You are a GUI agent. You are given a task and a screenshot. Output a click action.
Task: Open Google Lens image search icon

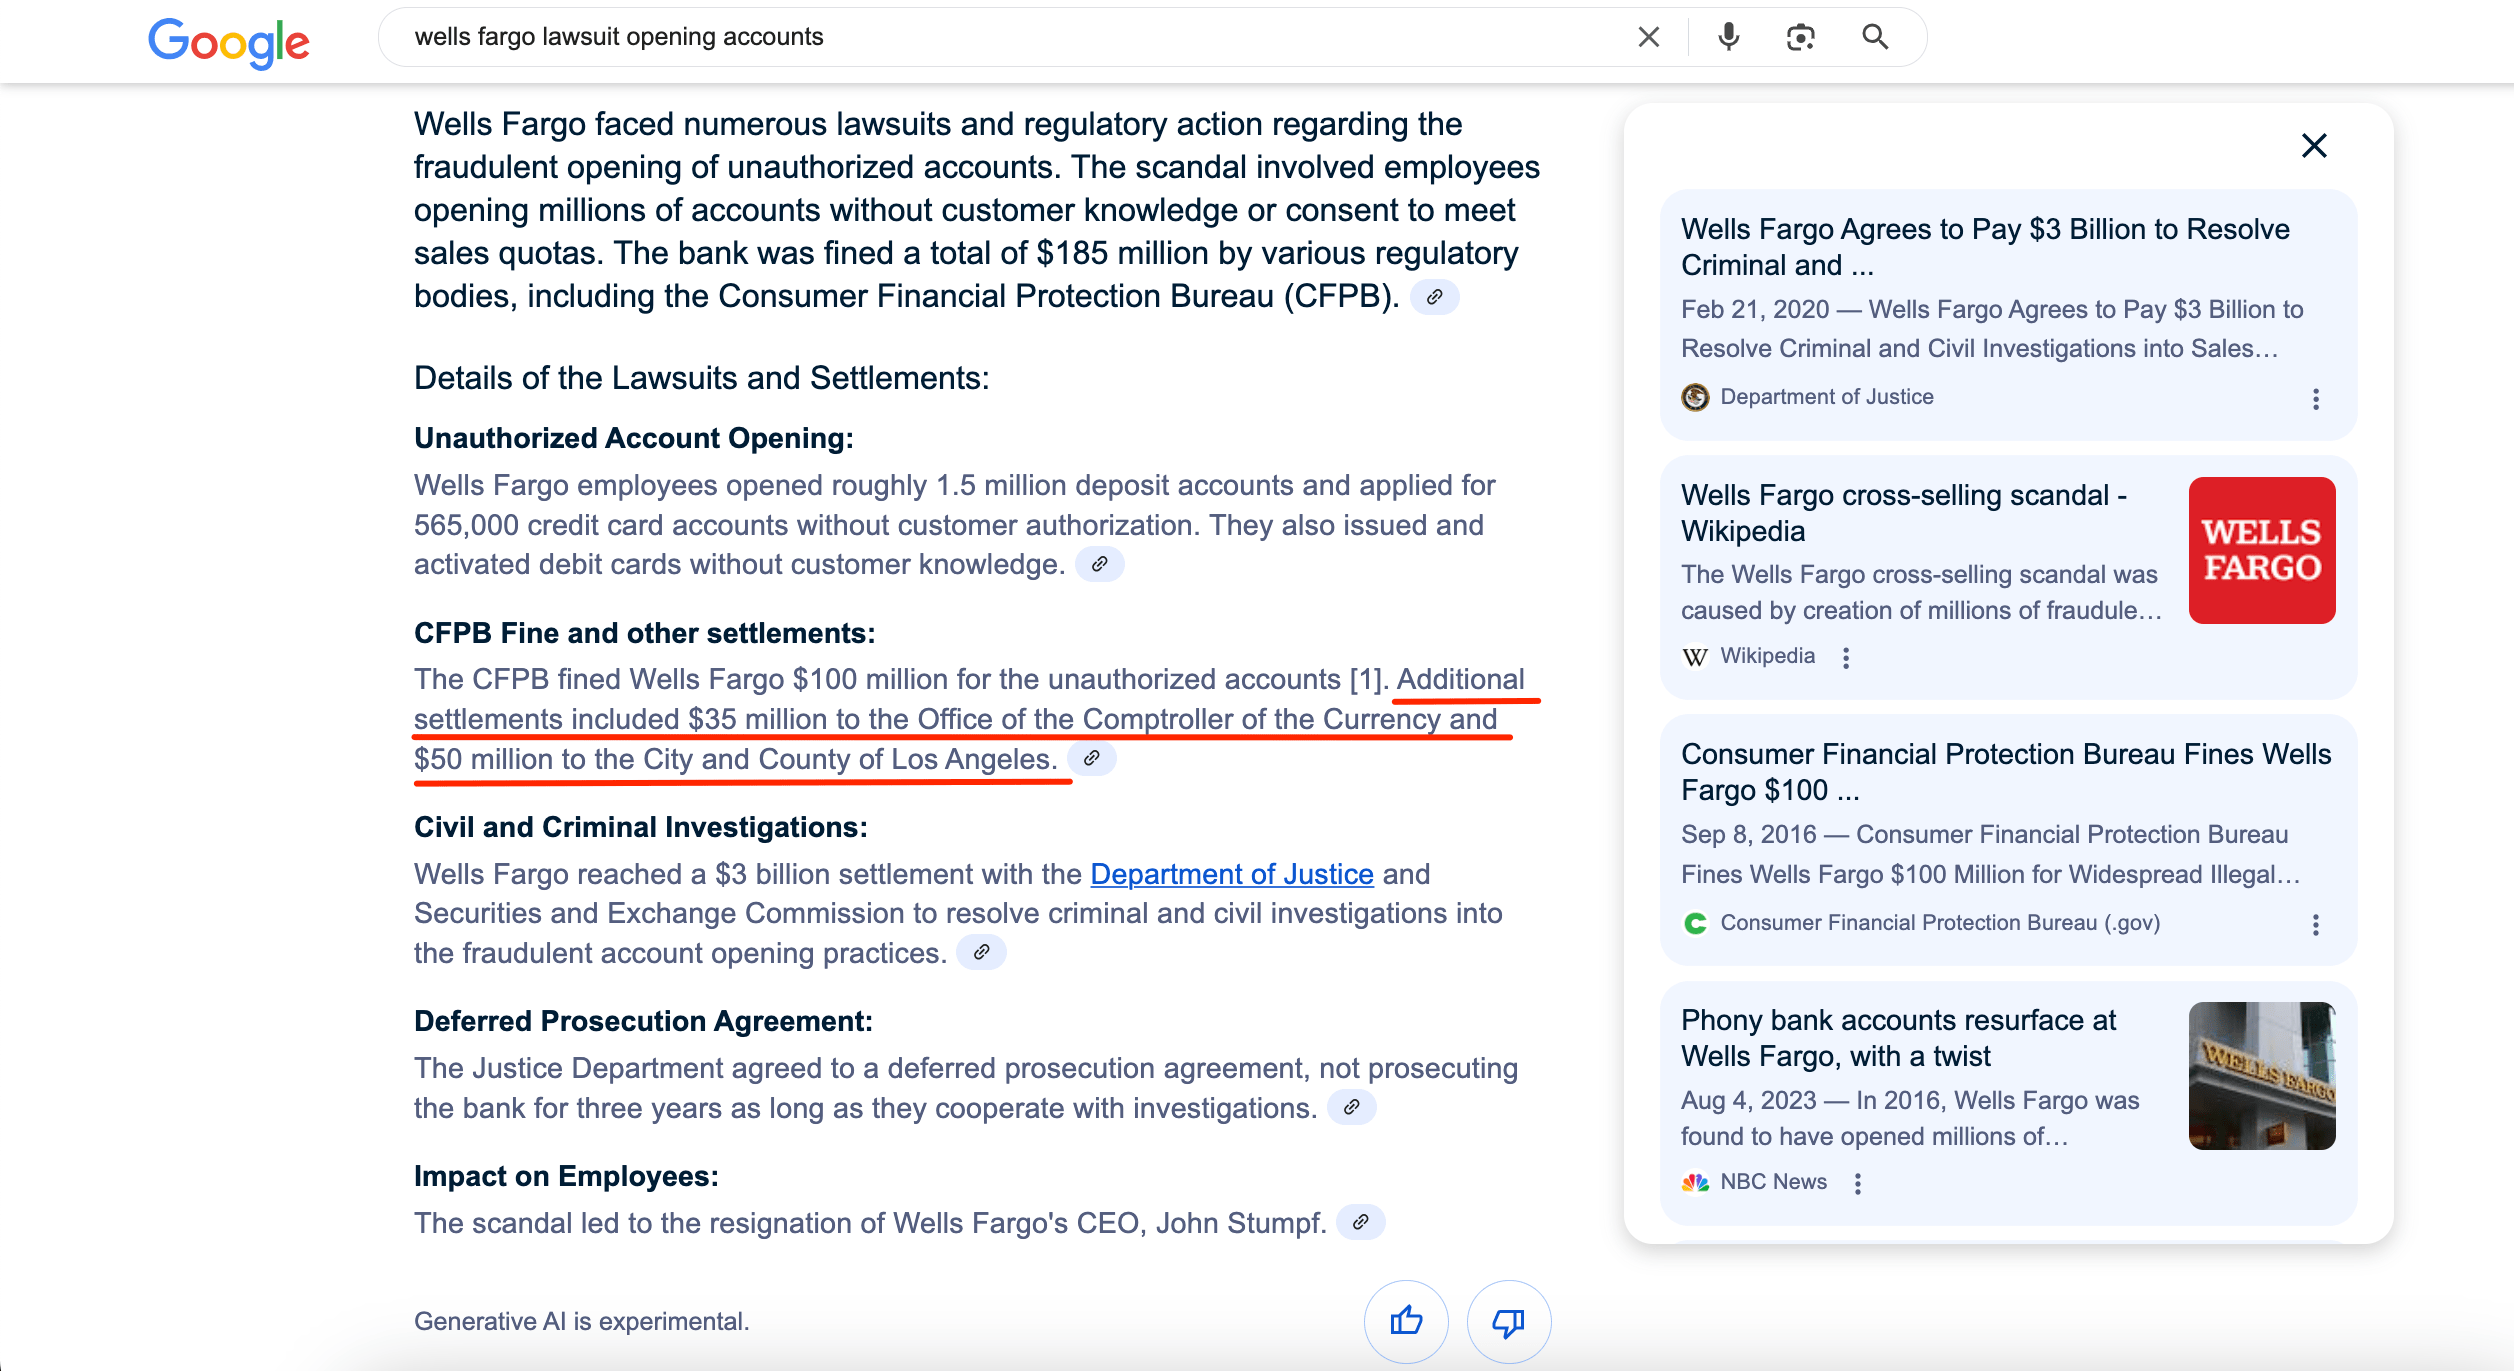pyautogui.click(x=1800, y=37)
